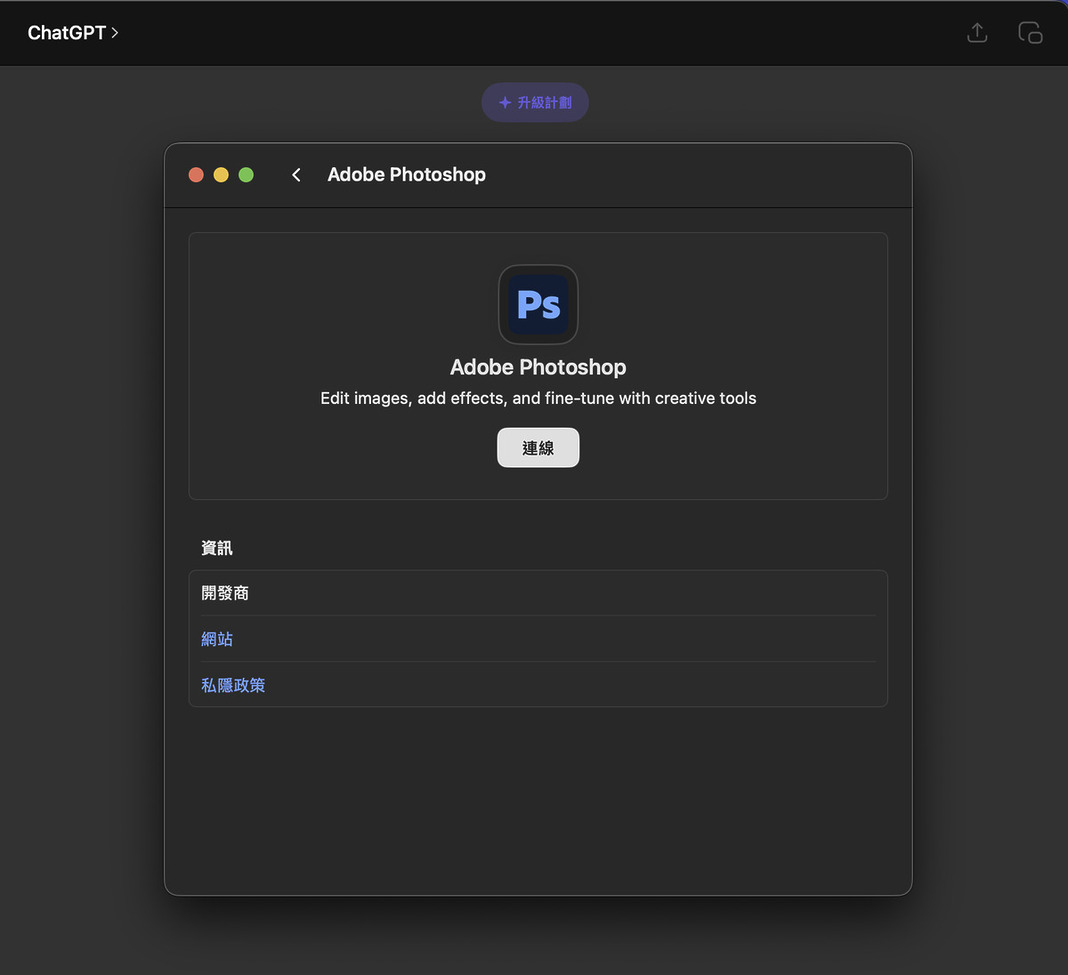Click the overlapping-squares icon at top right

[1030, 32]
